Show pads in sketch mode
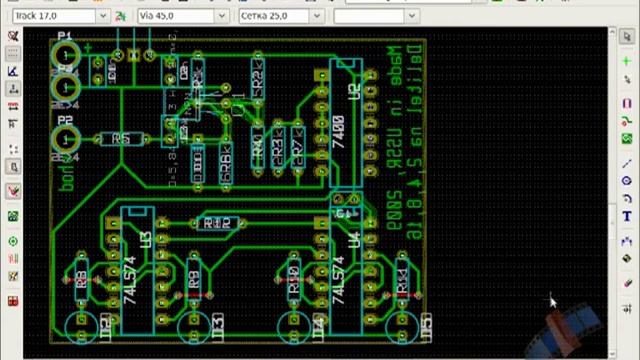The image size is (640, 360). click(13, 241)
